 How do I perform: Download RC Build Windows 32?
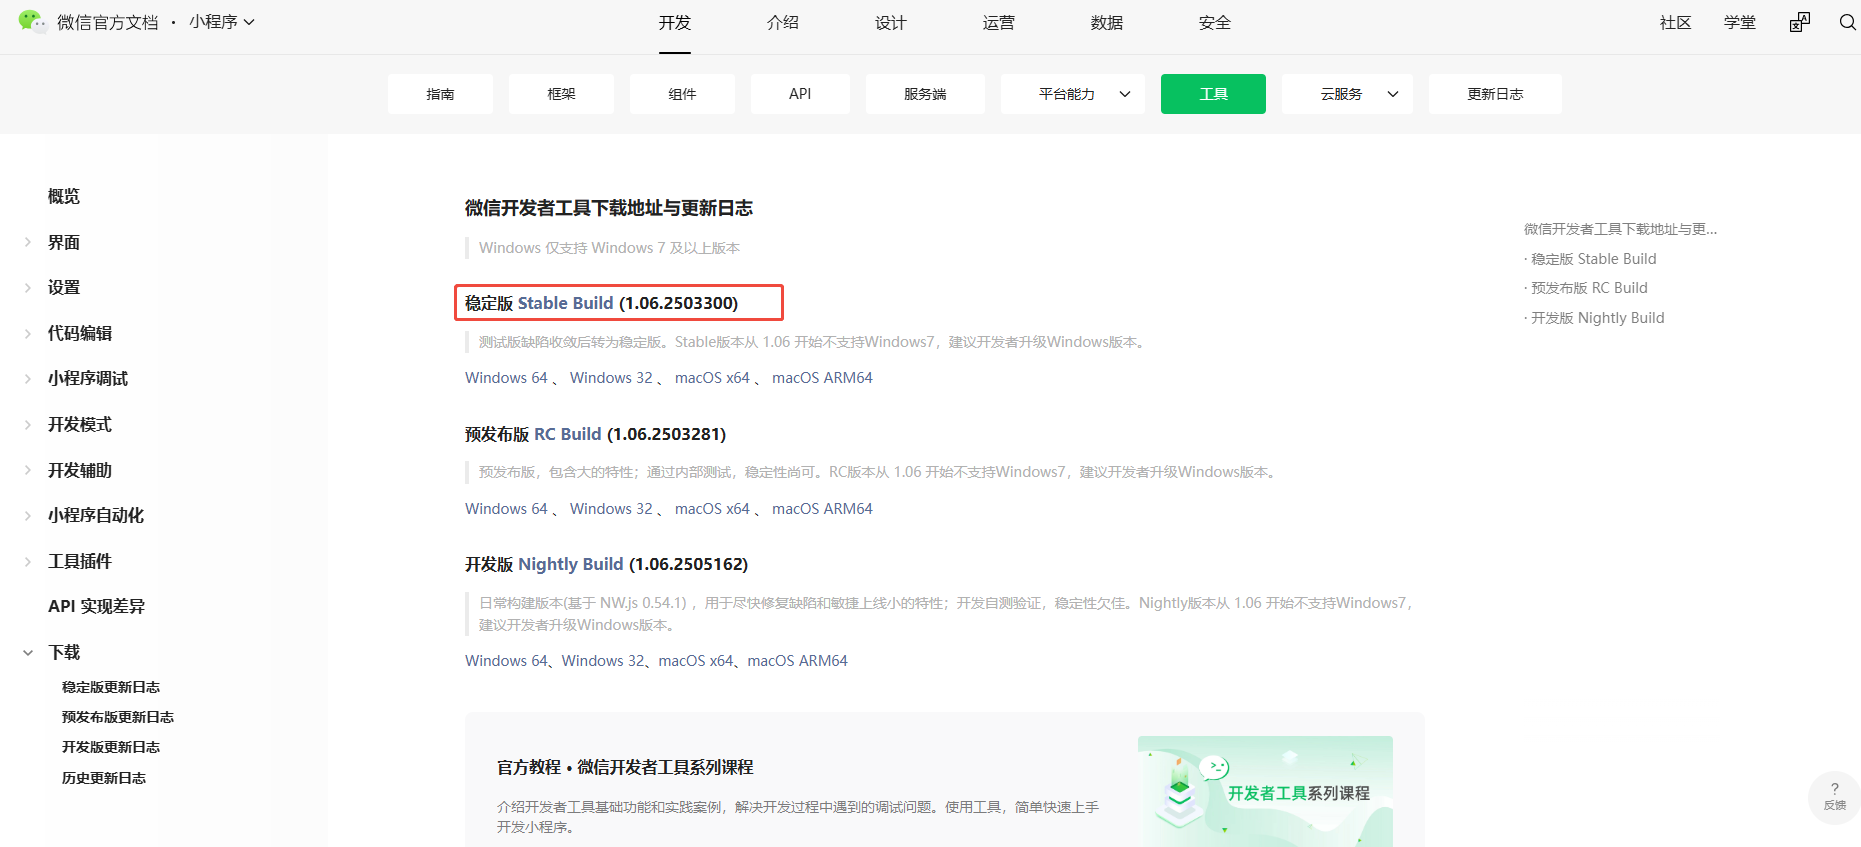[611, 509]
